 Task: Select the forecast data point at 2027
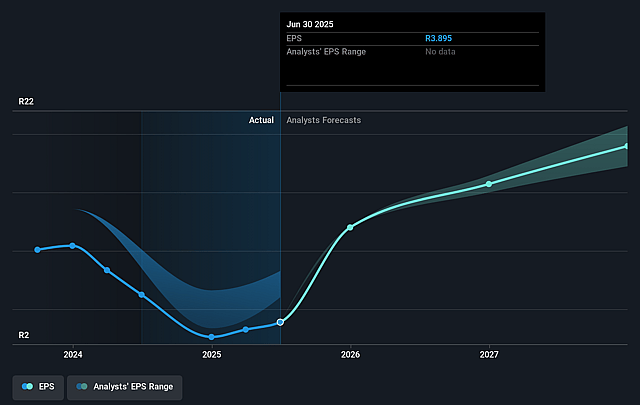(489, 184)
